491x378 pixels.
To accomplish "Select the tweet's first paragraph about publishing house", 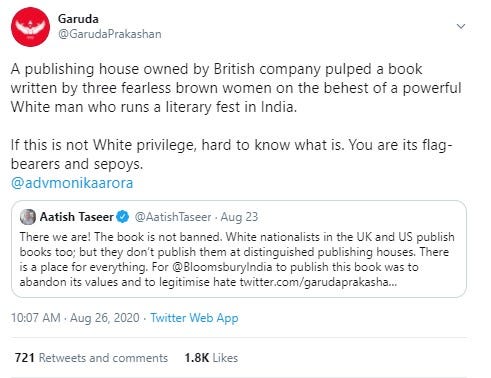I will pos(236,88).
